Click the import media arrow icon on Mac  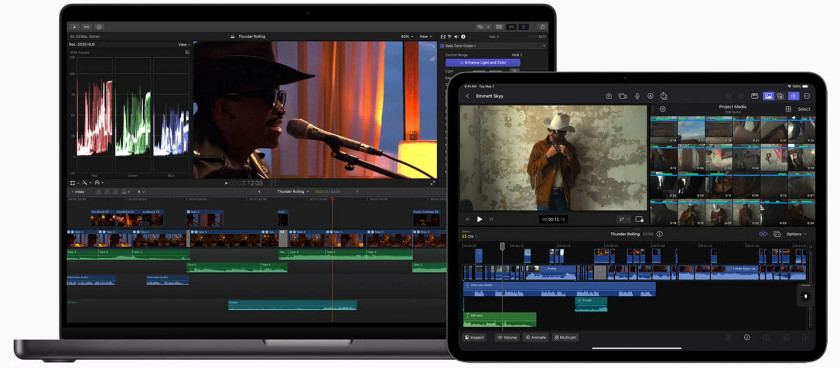(x=73, y=26)
